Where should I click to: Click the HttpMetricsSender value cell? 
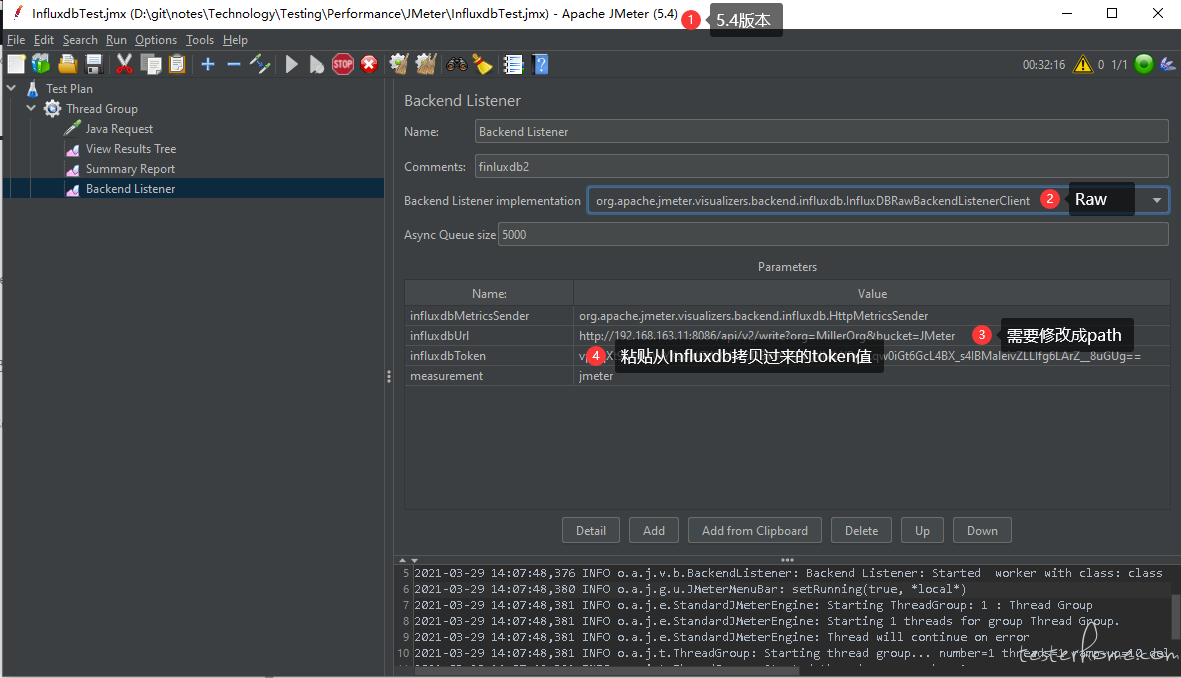pyautogui.click(x=871, y=316)
